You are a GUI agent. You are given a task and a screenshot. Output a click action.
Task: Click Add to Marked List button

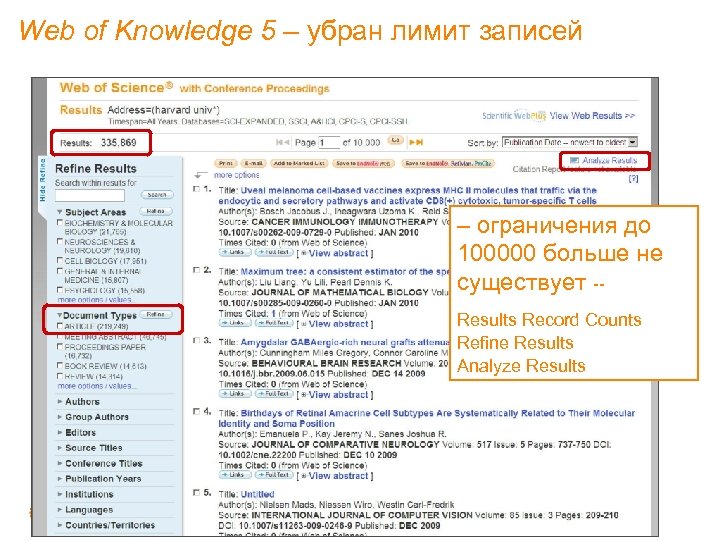tap(299, 163)
